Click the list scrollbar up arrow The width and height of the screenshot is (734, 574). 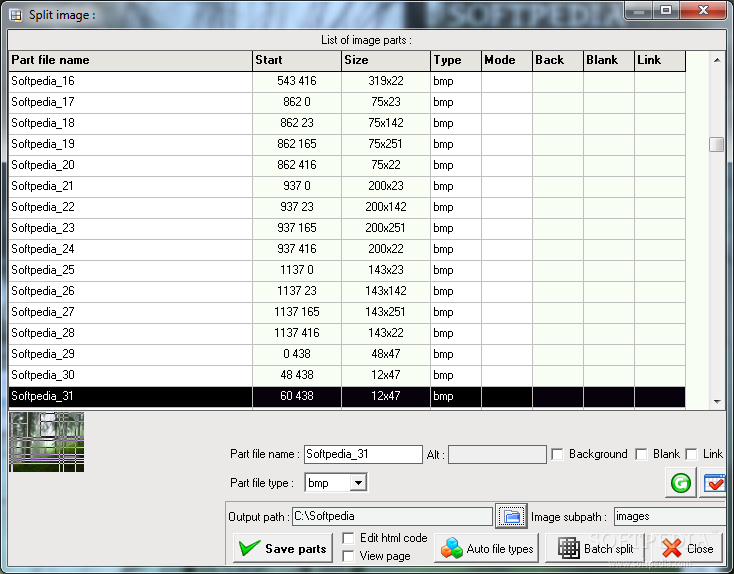[717, 60]
